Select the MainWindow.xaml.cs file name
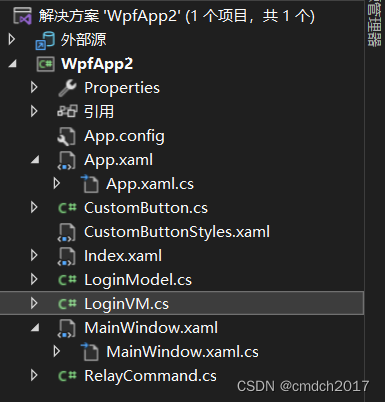 (182, 352)
